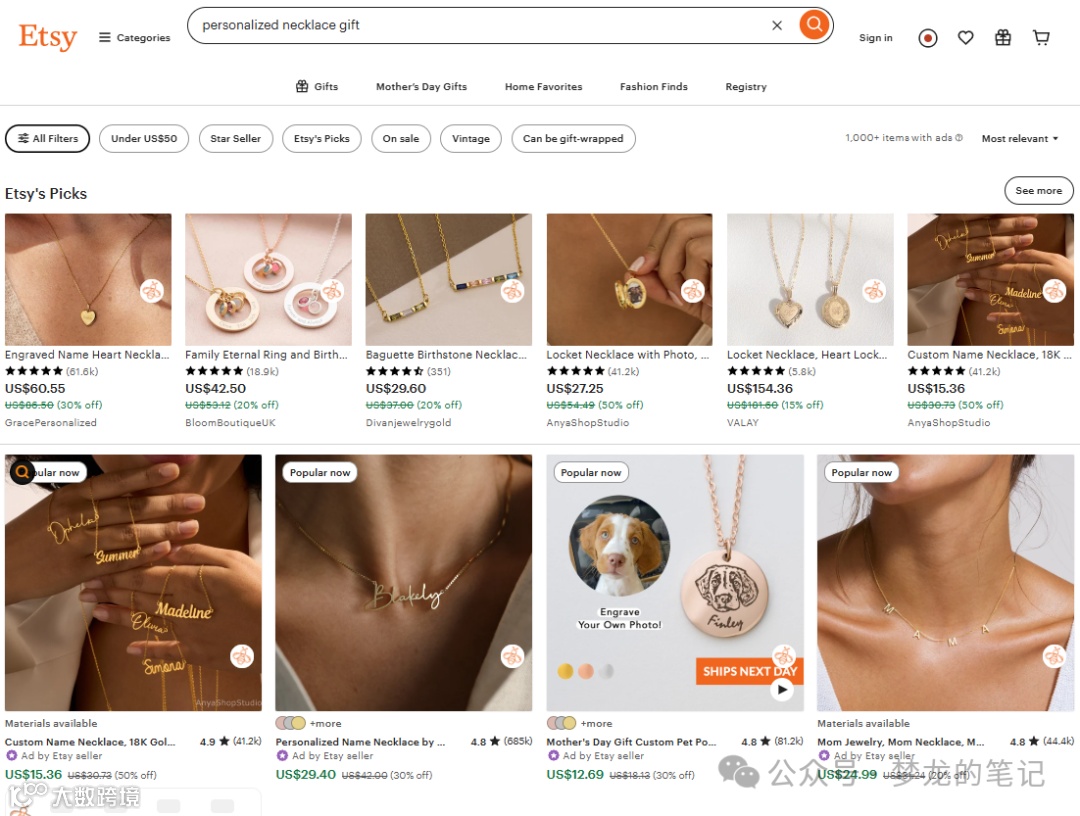Expand the Categories menu
1080x816 pixels.
tap(134, 37)
